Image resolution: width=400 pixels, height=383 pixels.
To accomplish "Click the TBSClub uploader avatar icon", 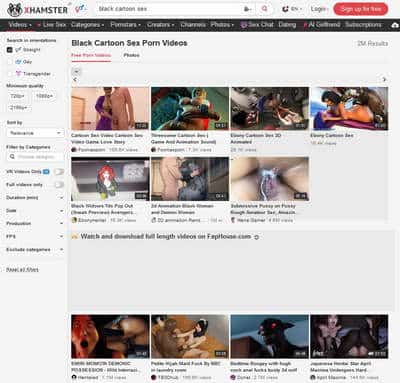I will coord(154,378).
